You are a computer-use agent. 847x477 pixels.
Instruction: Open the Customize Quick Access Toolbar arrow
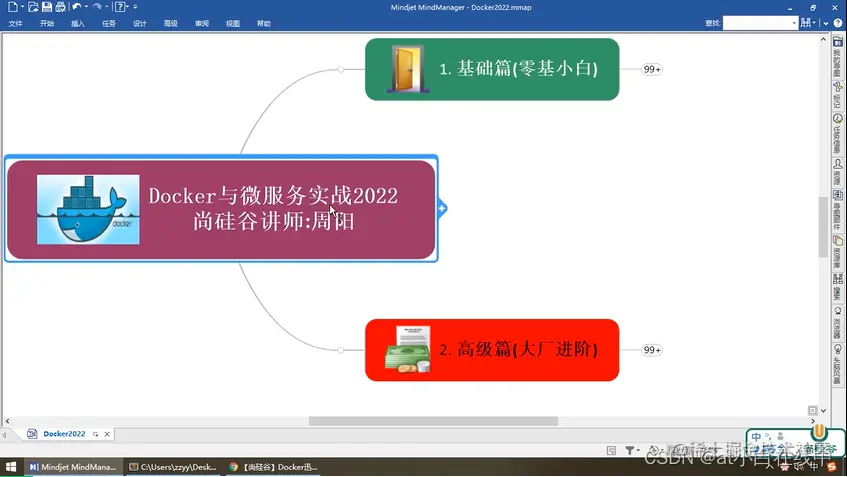point(135,7)
